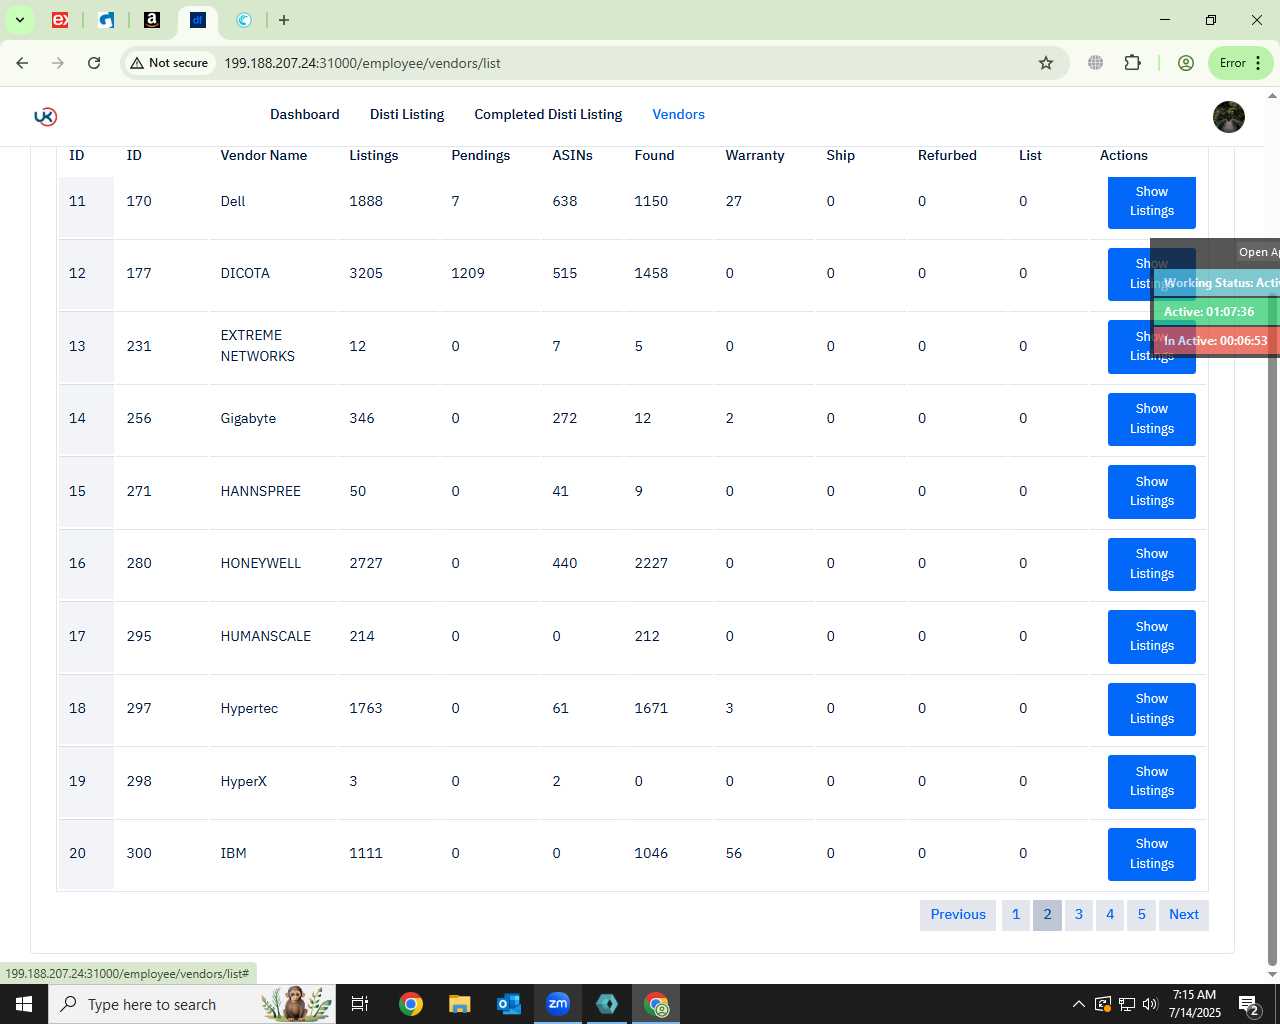This screenshot has height=1024, width=1280.
Task: Click the address bar URL
Action: 362,63
